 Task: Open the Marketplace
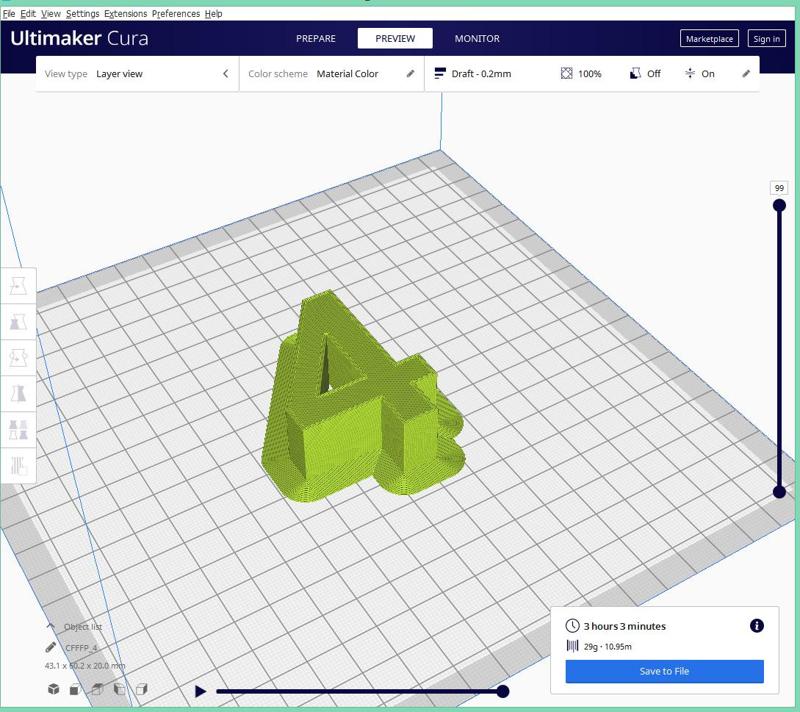tap(709, 39)
